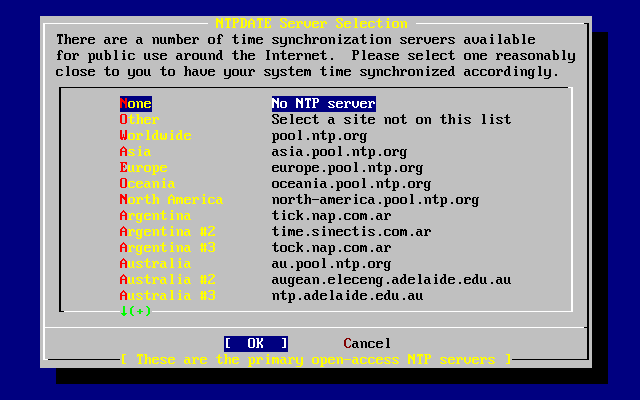
Task: Choose Oceania from the server list
Action: (147, 184)
